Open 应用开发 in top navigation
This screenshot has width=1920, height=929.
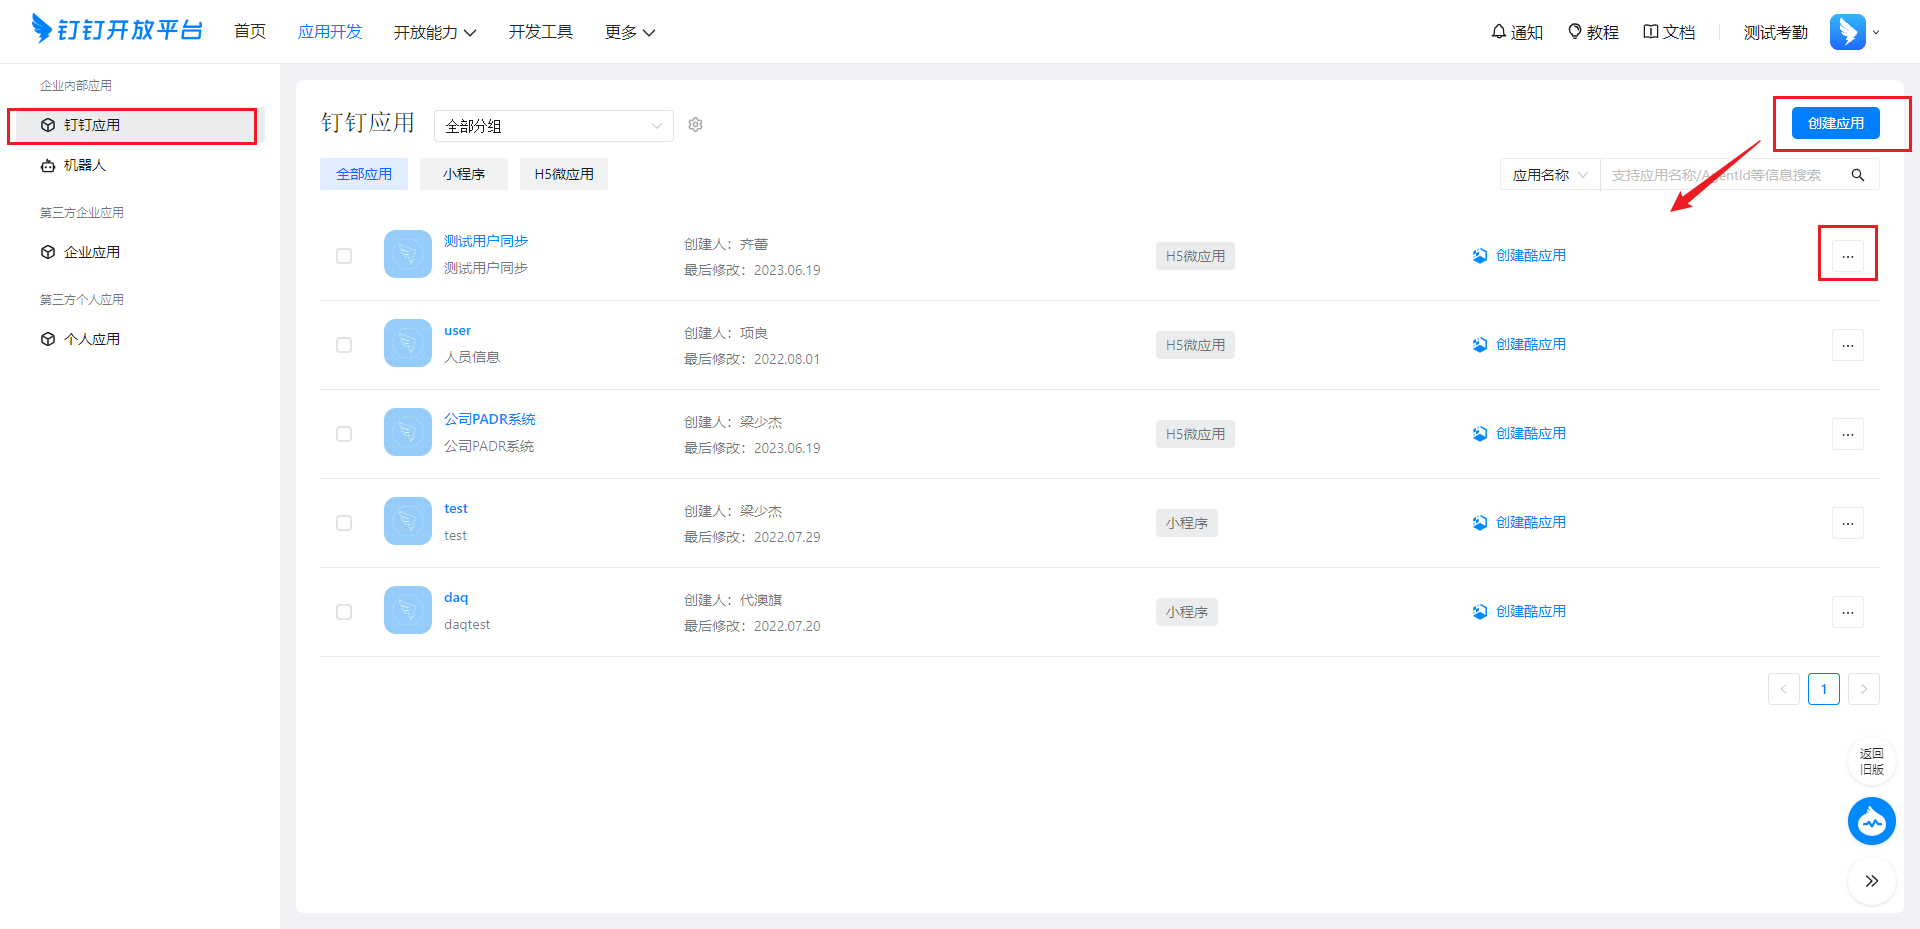[330, 32]
